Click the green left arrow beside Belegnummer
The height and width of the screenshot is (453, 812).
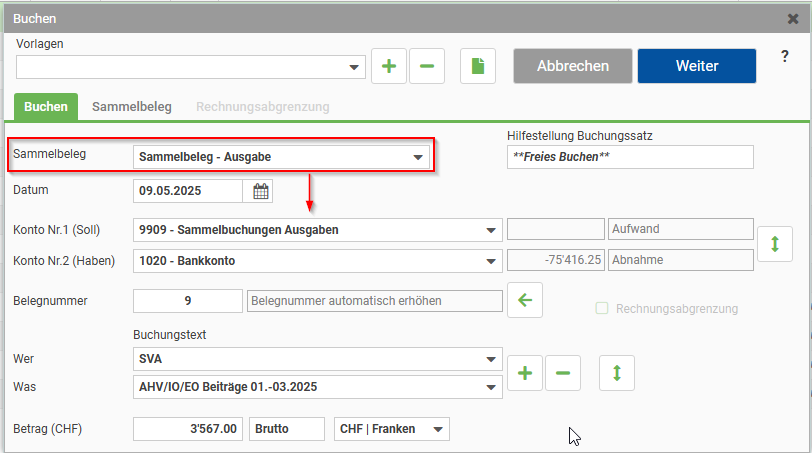(525, 300)
